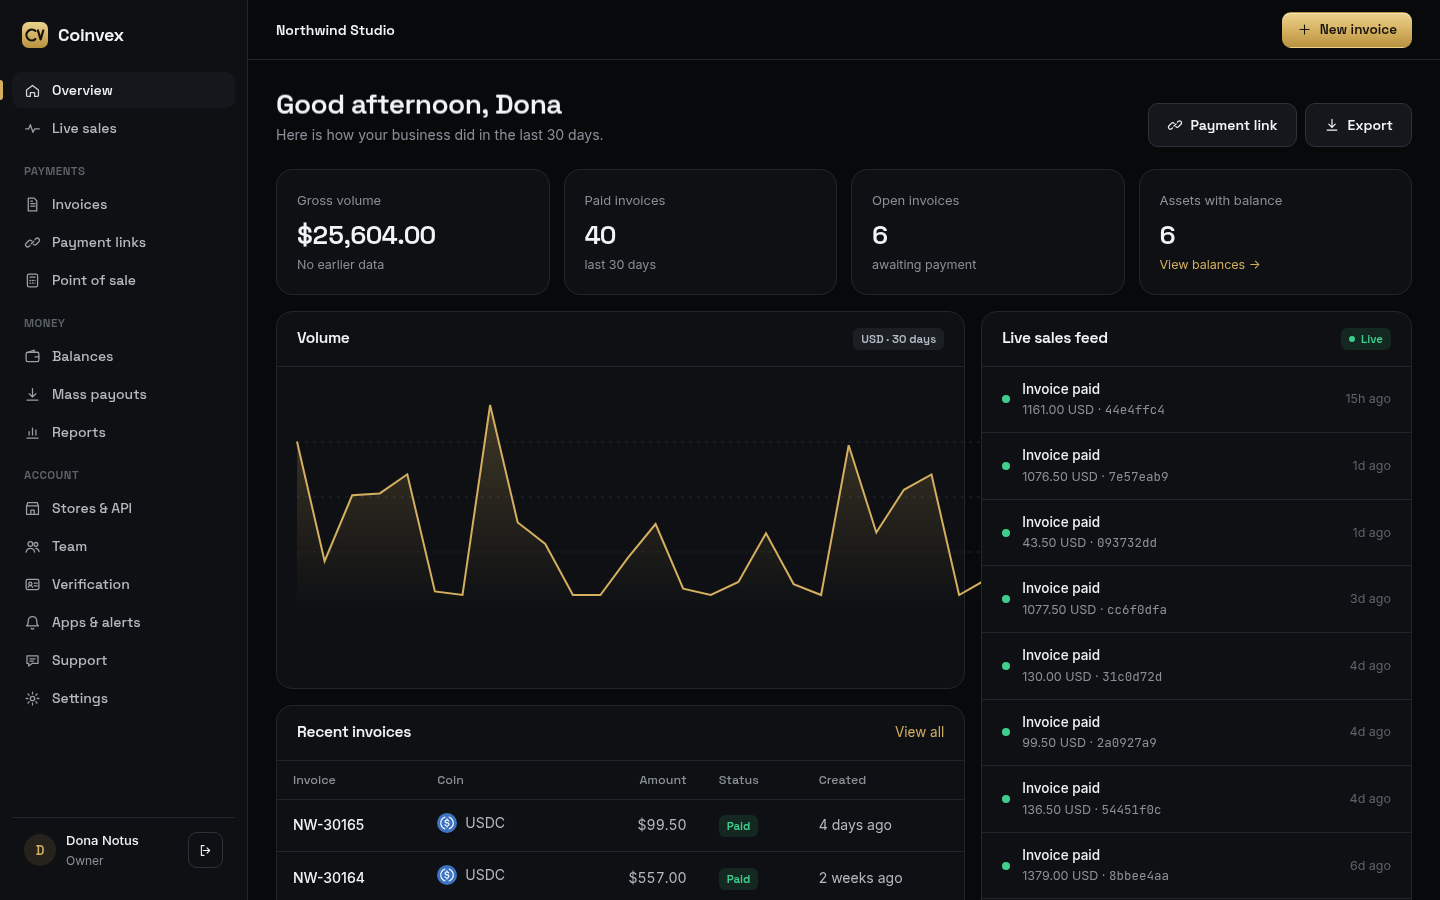This screenshot has width=1440, height=900.
Task: Select feed entry 130.00 USD · 31c0d72d
Action: (x=1196, y=666)
